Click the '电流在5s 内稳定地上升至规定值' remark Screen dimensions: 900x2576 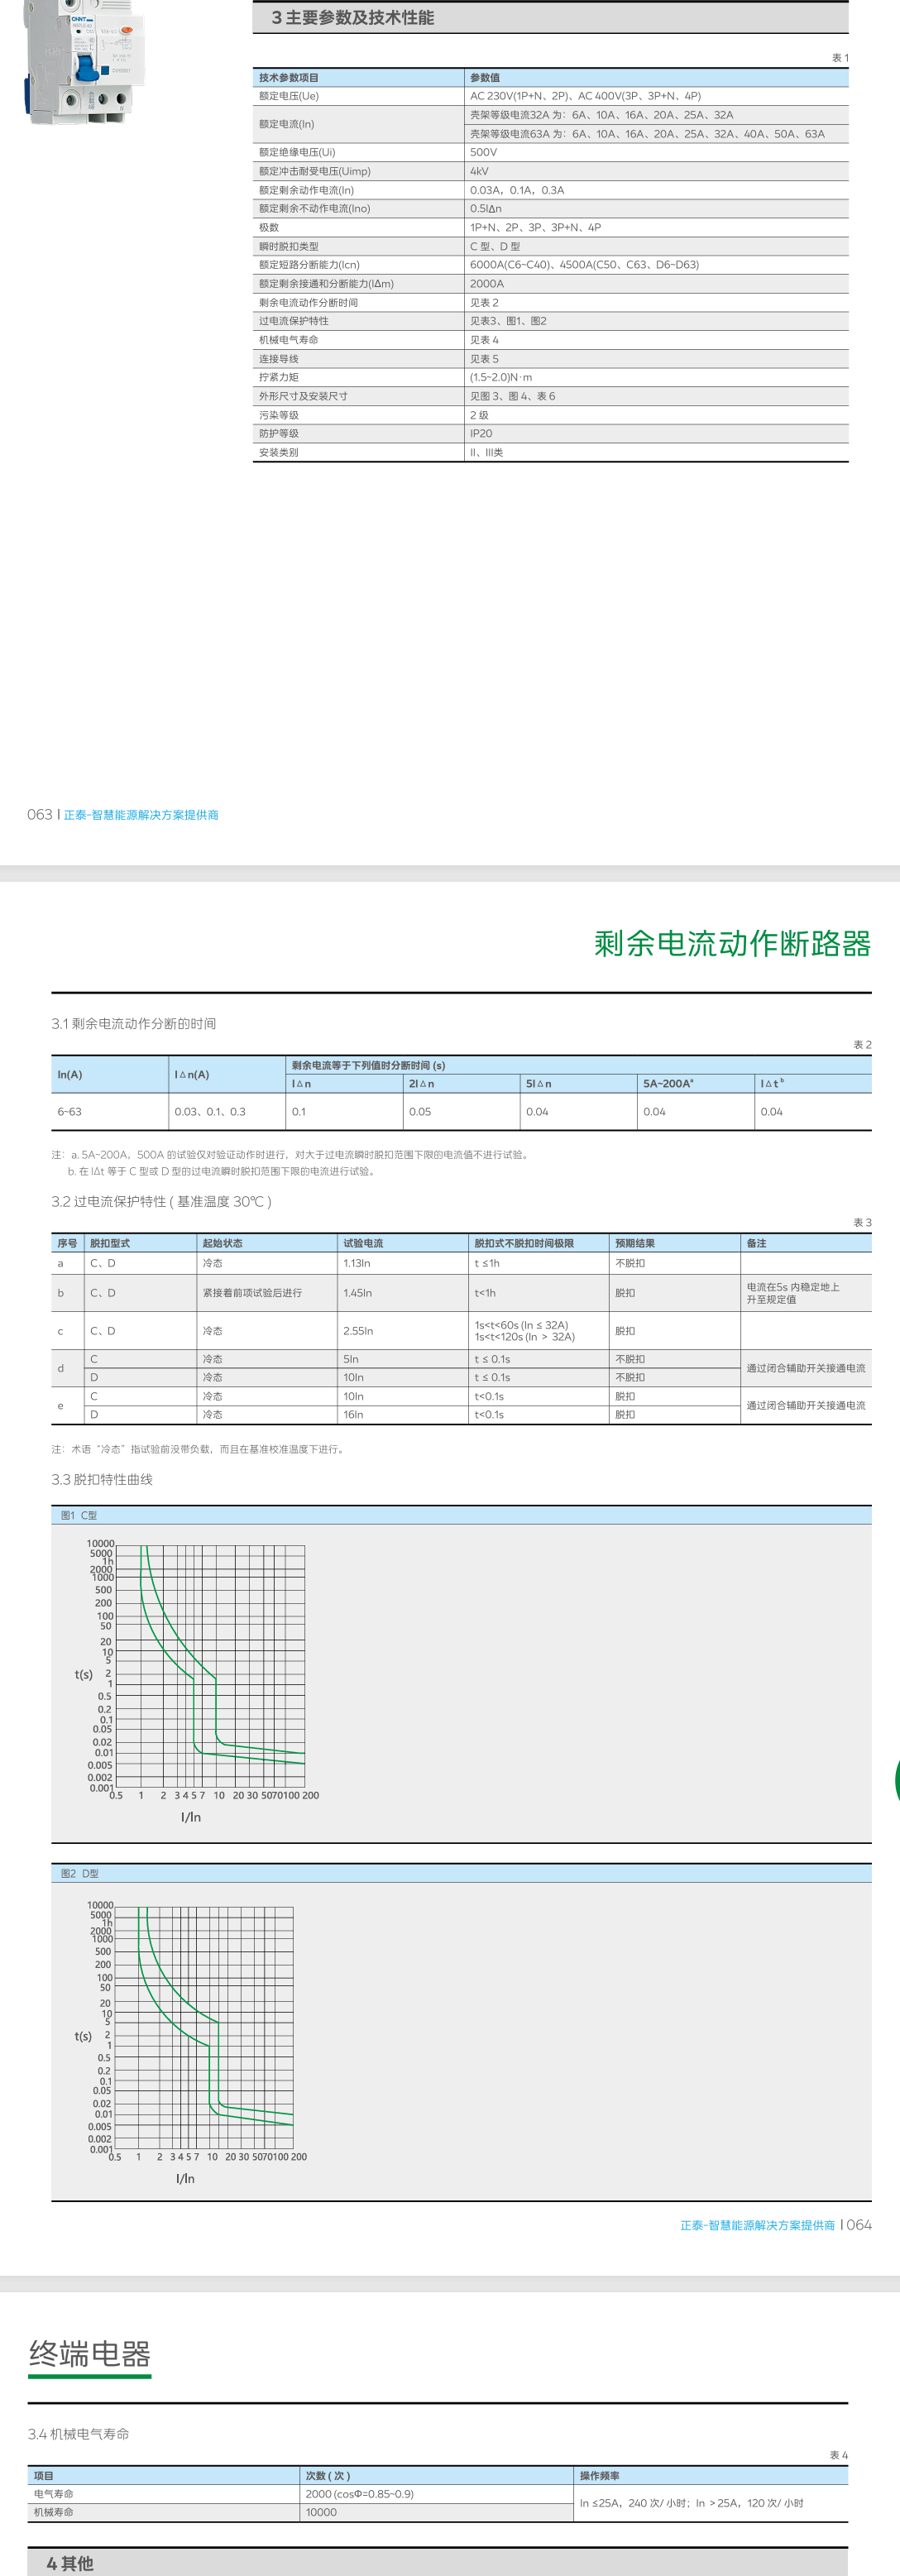793,1293
